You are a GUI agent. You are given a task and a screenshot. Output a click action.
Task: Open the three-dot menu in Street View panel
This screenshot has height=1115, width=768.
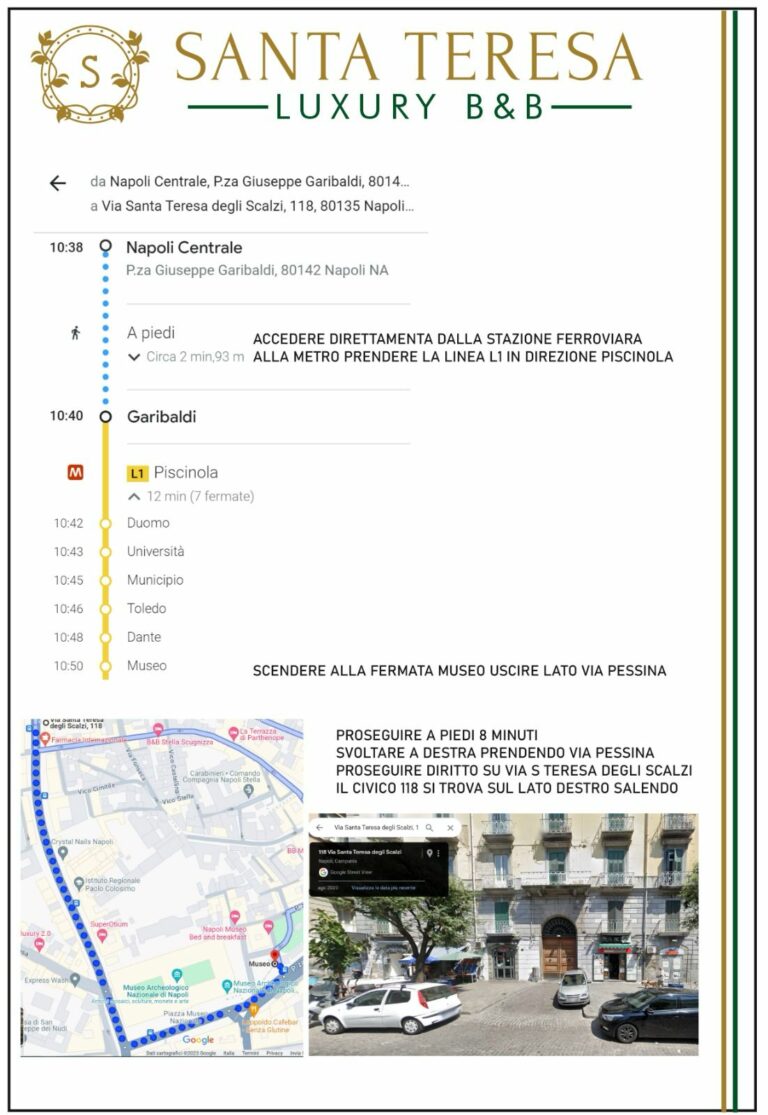point(438,853)
